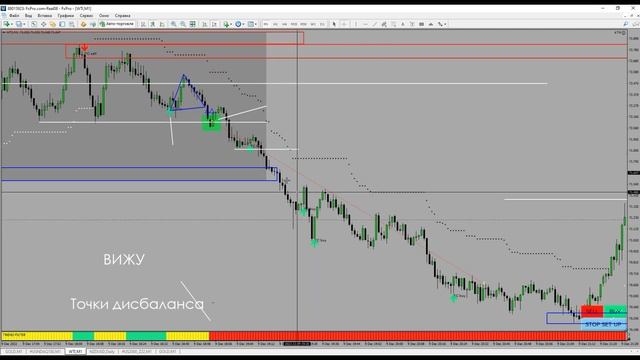Image resolution: width=640 pixels, height=360 pixels.
Task: Select the M1 timeframe button
Action: click(266, 24)
